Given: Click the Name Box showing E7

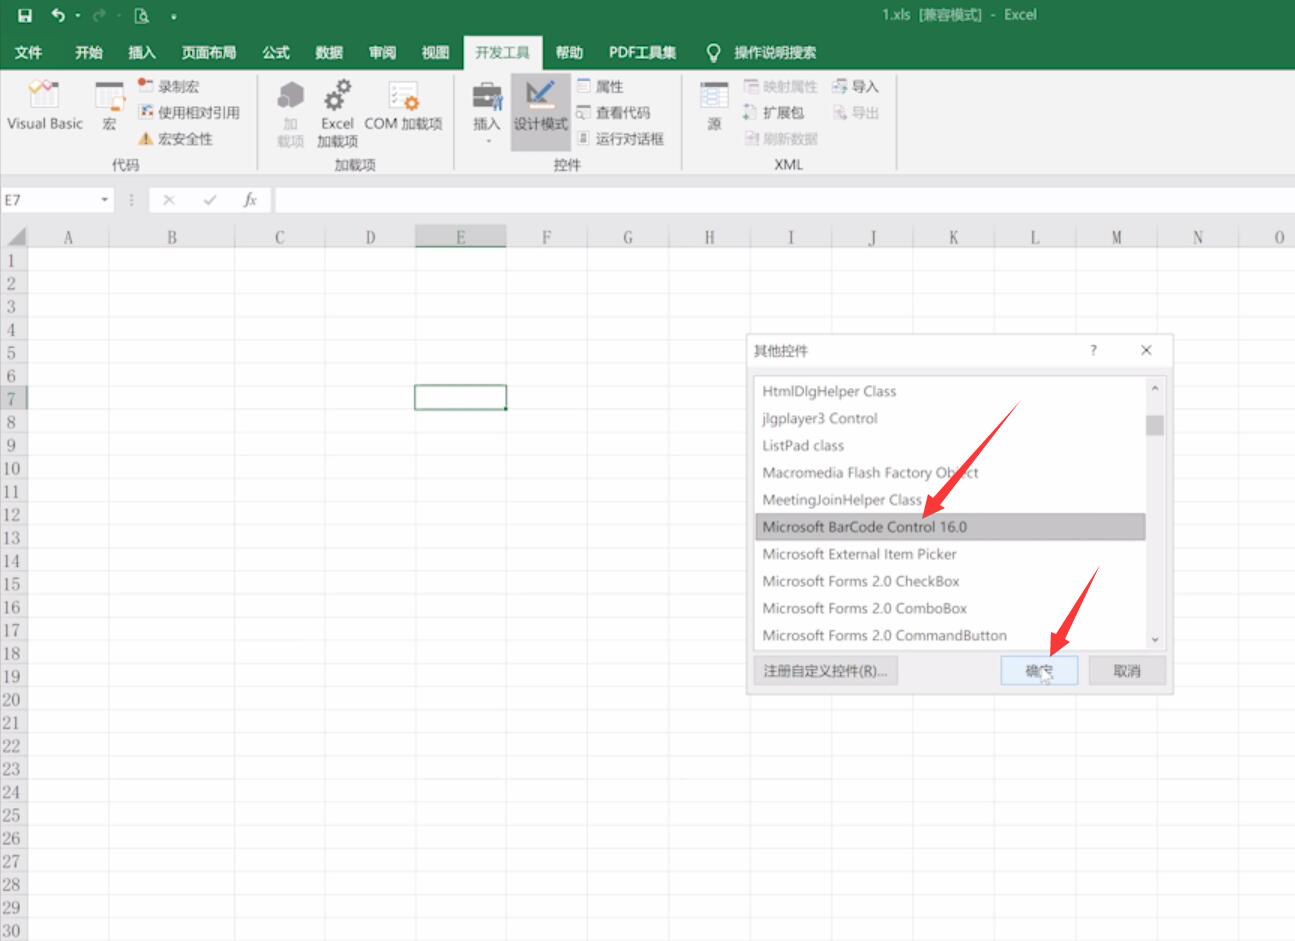Looking at the screenshot, I should point(50,200).
